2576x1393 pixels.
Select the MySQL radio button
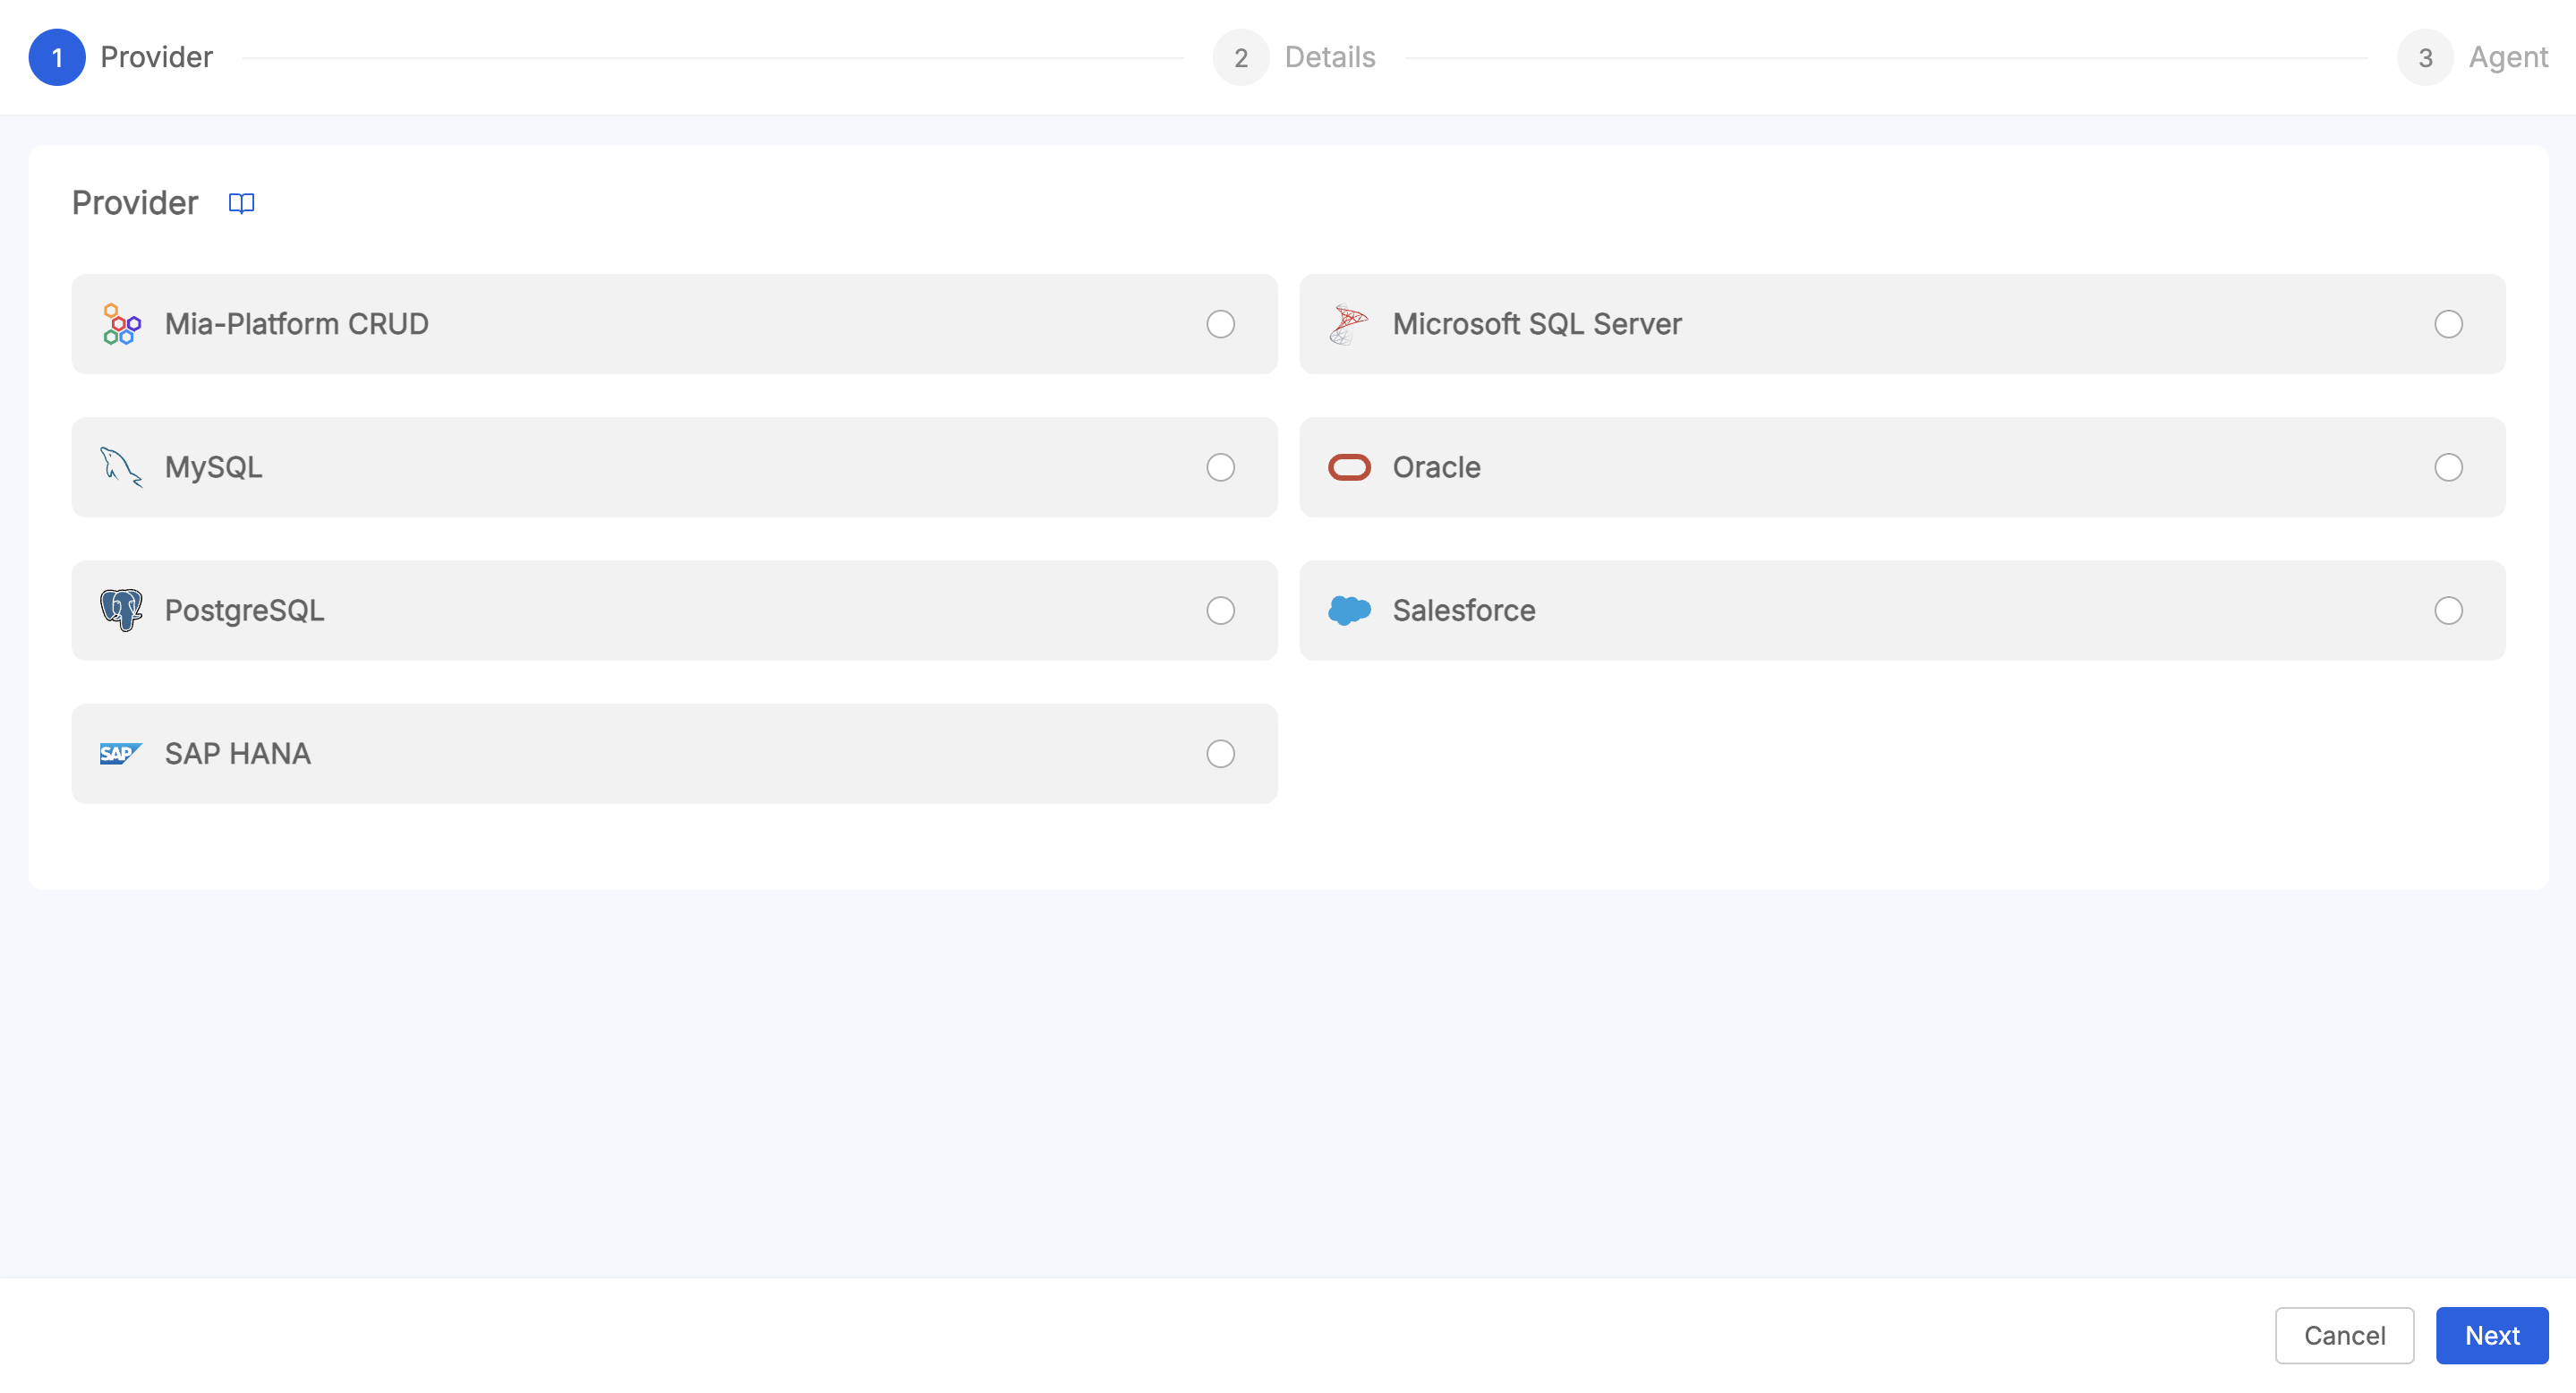click(x=1221, y=466)
